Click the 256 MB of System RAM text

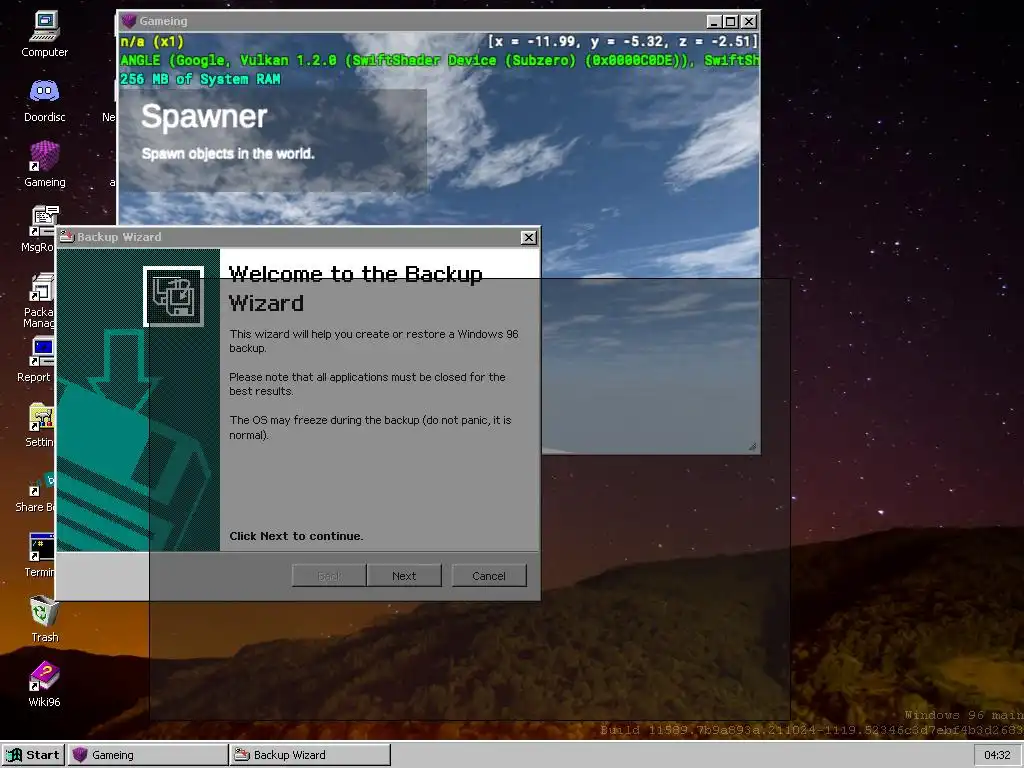pyautogui.click(x=200, y=79)
